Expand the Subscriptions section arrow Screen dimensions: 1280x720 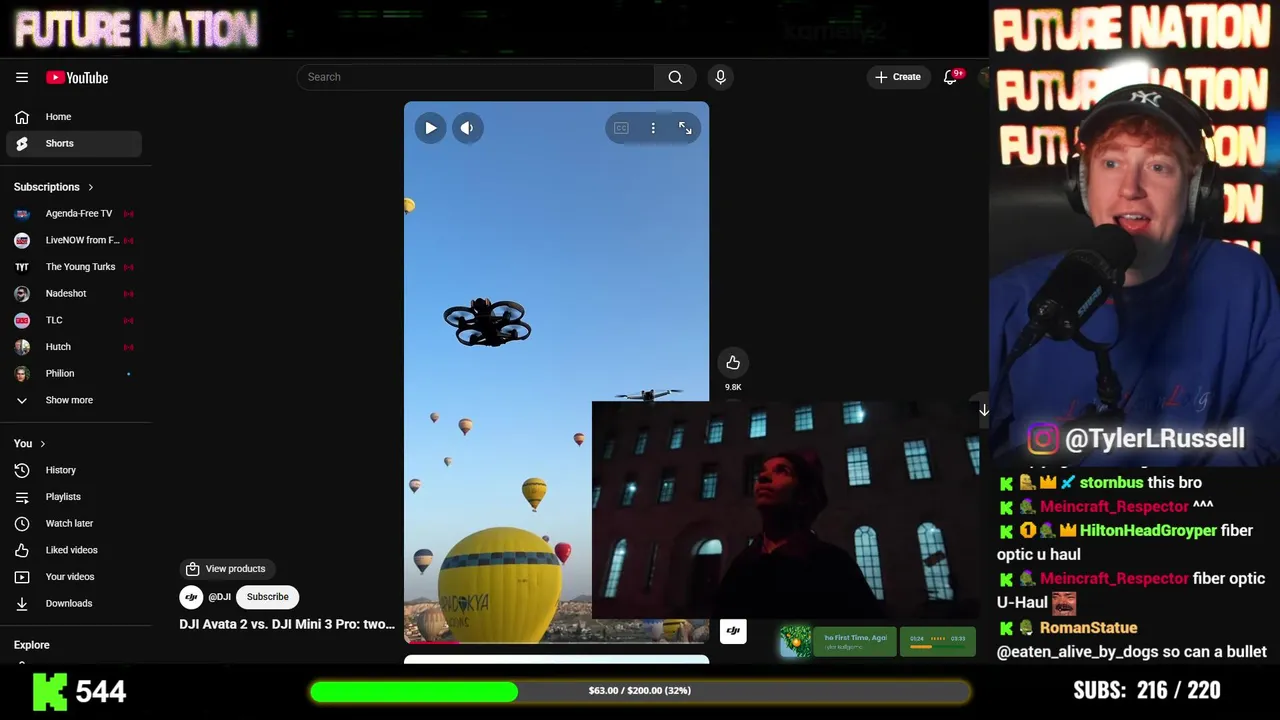coord(91,187)
